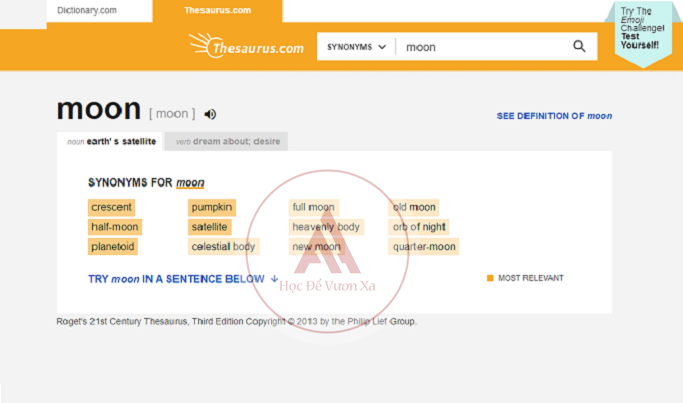Select the noun earth's satellite tab
Image resolution: width=683 pixels, height=403 pixels.
(x=111, y=142)
